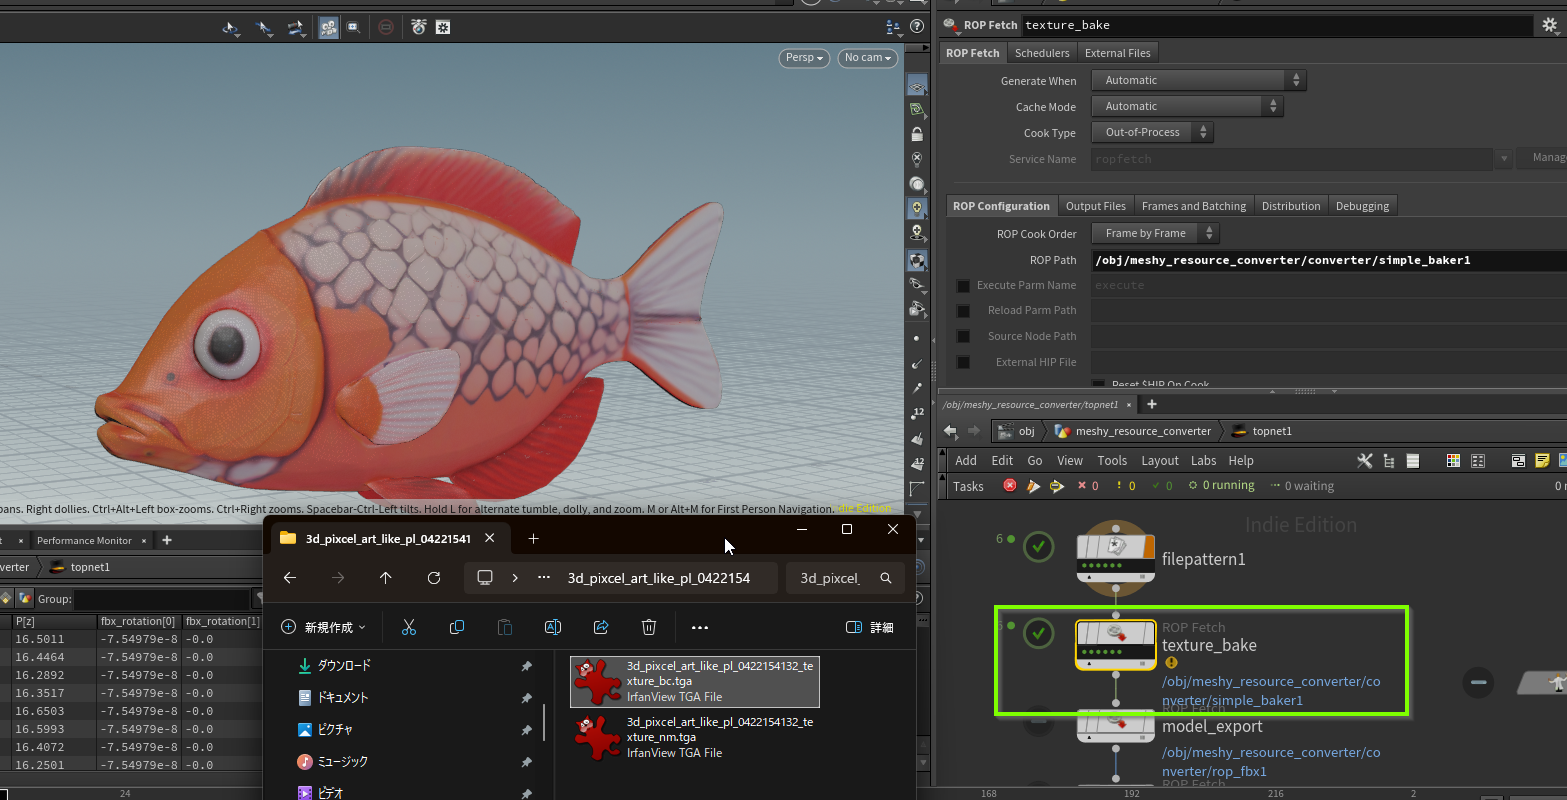
Task: Click the list mode icon in the network toolbar
Action: point(1413,461)
